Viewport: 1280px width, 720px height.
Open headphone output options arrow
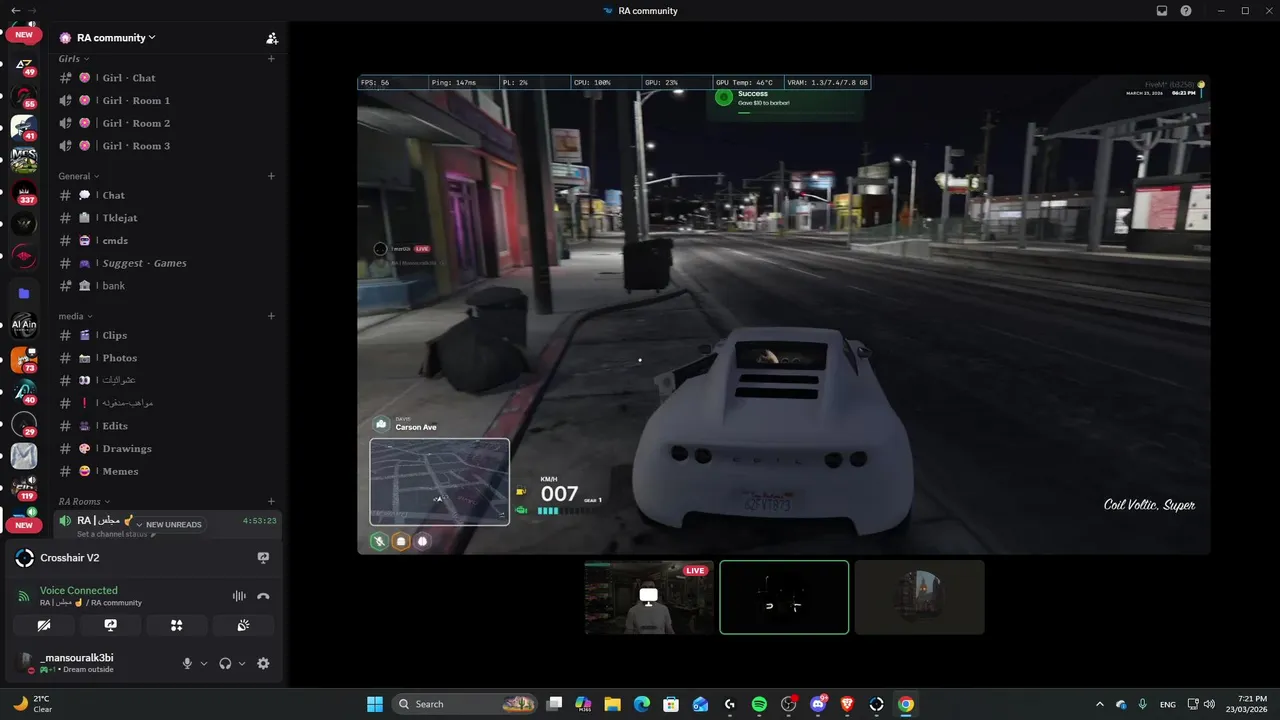pos(242,663)
